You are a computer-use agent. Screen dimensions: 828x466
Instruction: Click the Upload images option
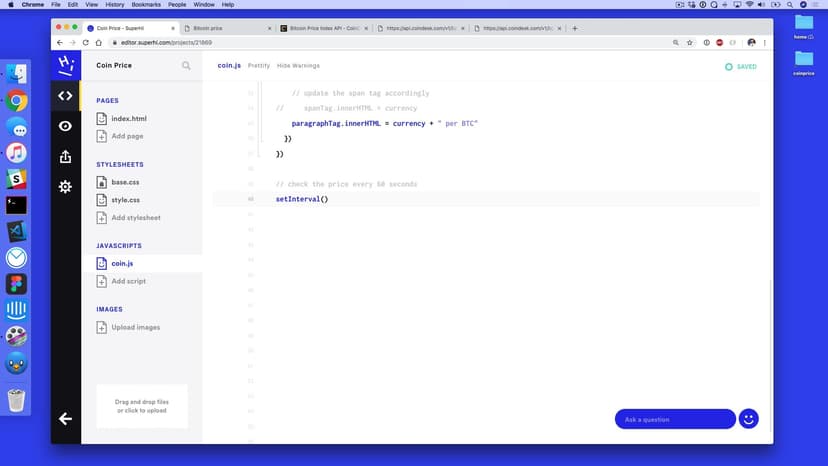click(135, 328)
